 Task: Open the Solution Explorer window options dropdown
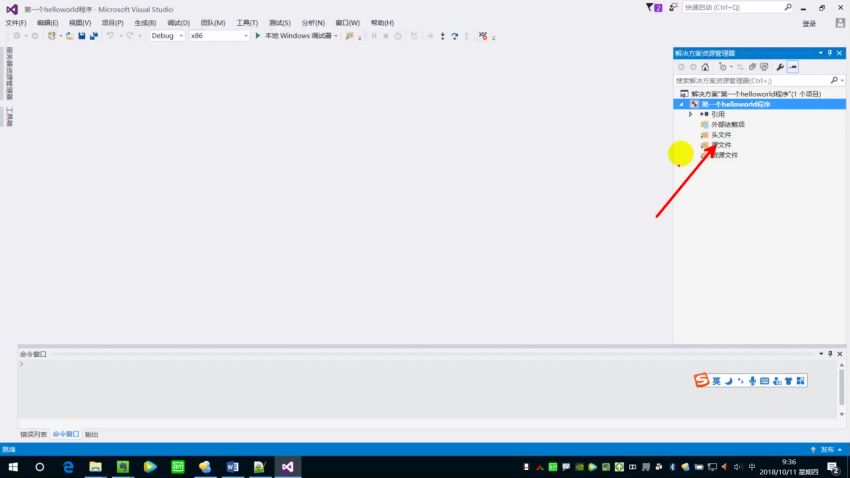[x=821, y=53]
